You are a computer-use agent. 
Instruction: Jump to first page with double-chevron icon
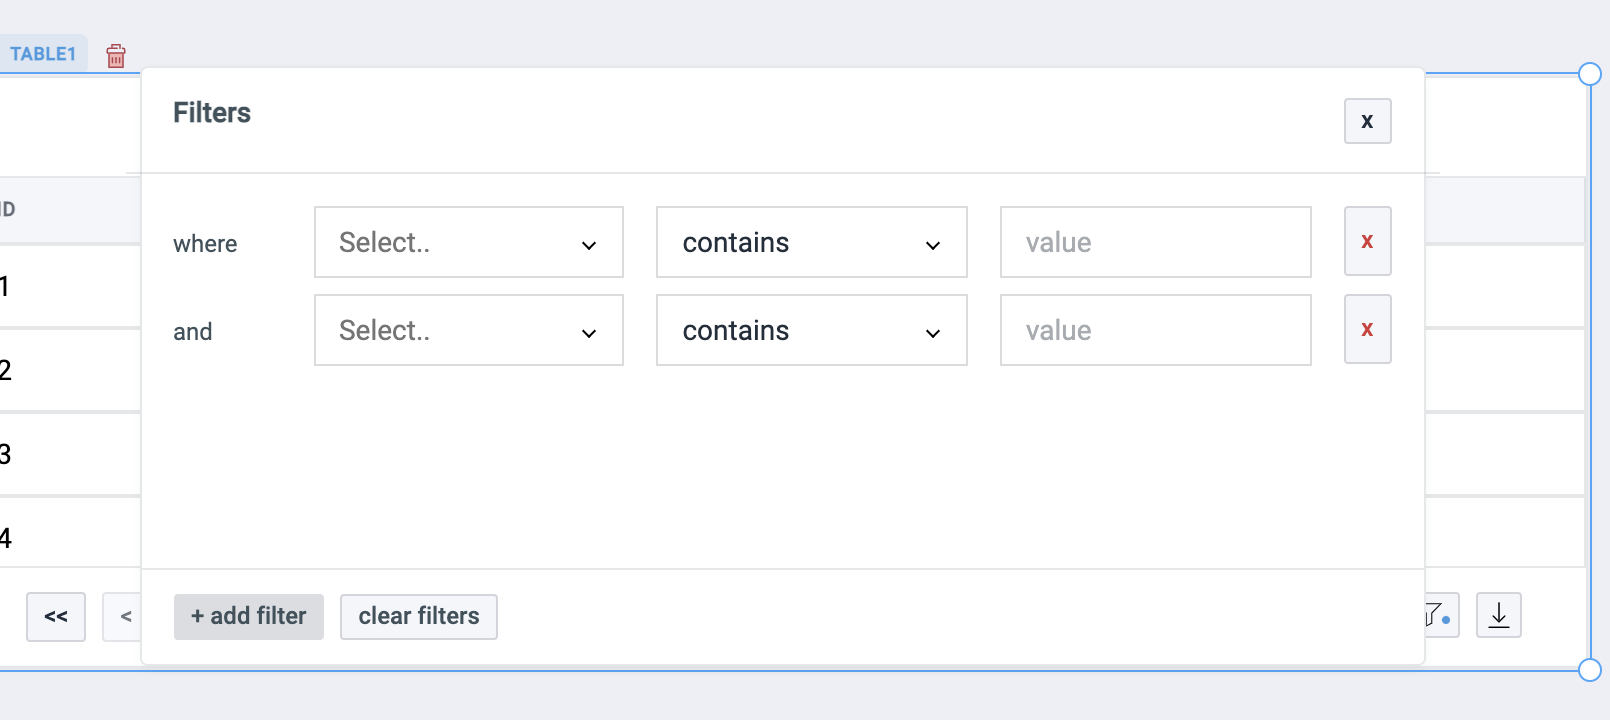point(55,617)
